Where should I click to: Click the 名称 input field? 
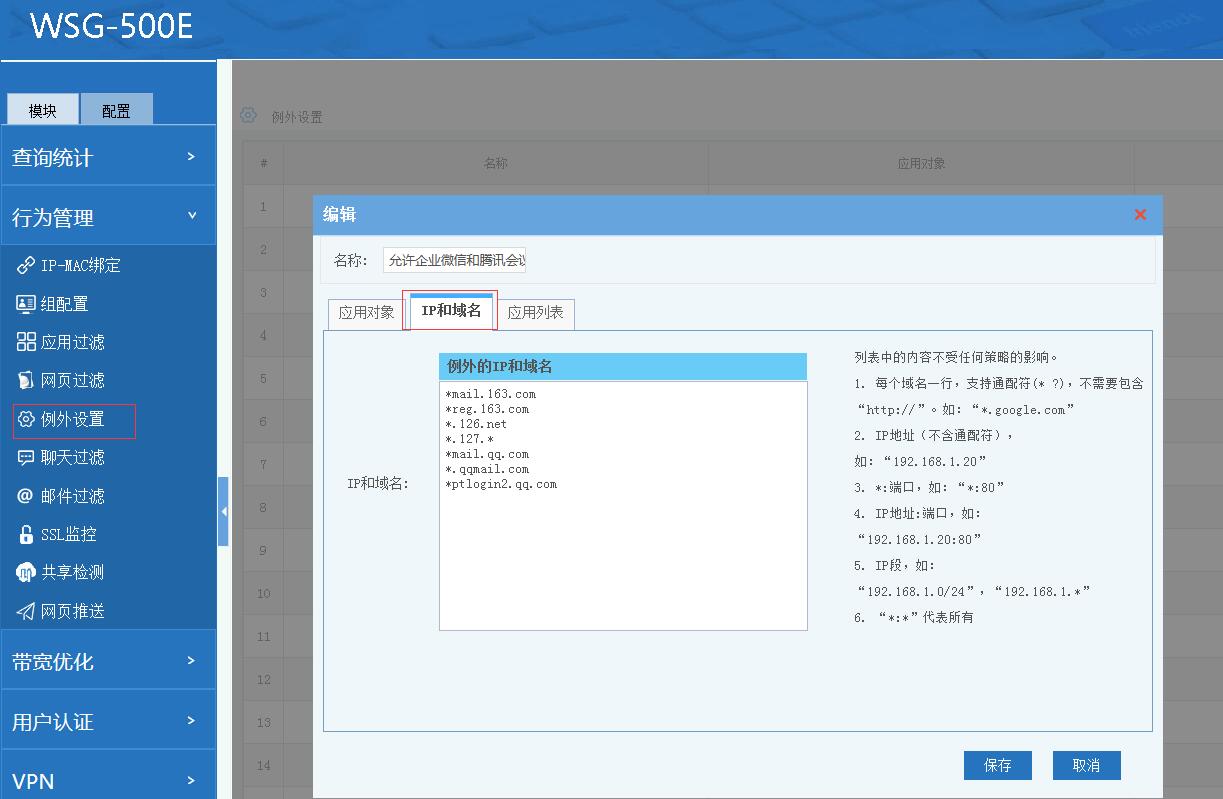(455, 261)
